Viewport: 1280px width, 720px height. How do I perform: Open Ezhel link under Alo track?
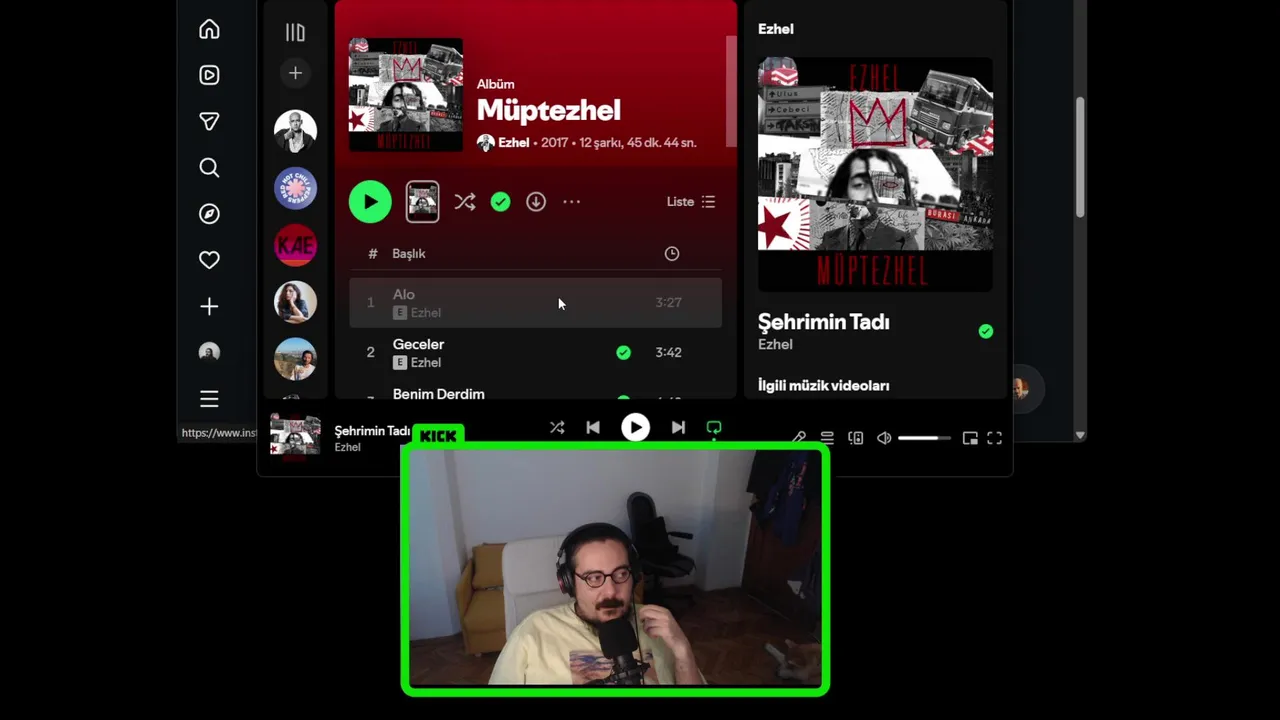tap(426, 313)
